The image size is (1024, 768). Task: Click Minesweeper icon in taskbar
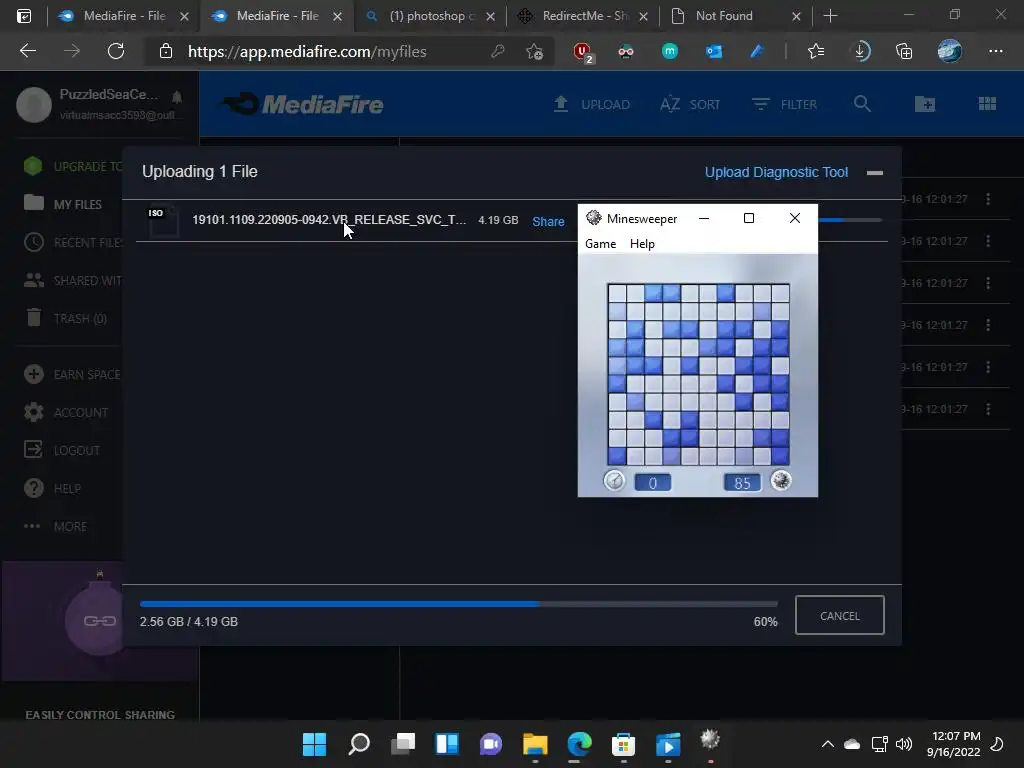point(710,741)
